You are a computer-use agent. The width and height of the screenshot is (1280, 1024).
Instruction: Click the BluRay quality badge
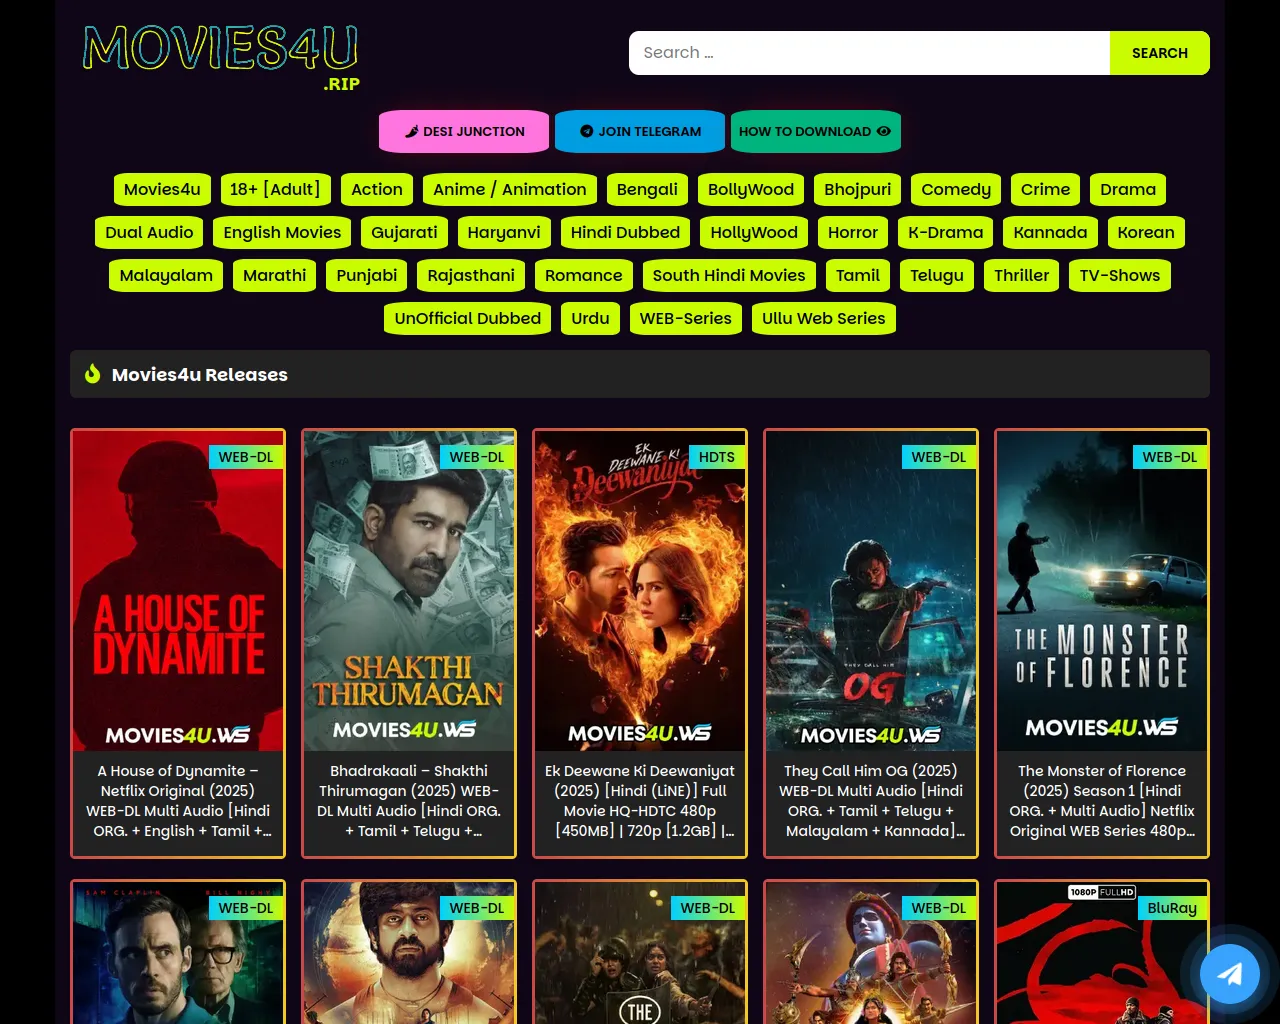pyautogui.click(x=1171, y=908)
